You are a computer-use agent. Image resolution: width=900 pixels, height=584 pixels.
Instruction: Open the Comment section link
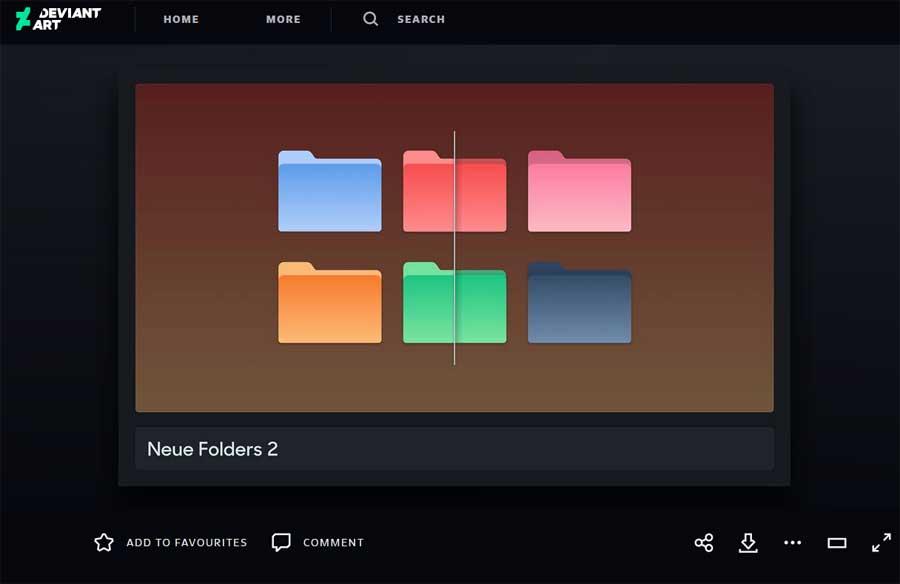333,543
